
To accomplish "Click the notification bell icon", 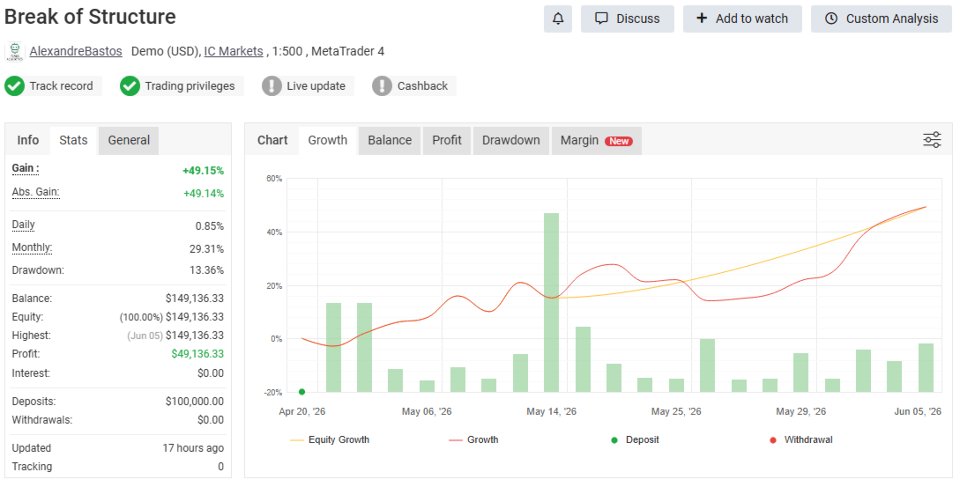I will pos(558,19).
